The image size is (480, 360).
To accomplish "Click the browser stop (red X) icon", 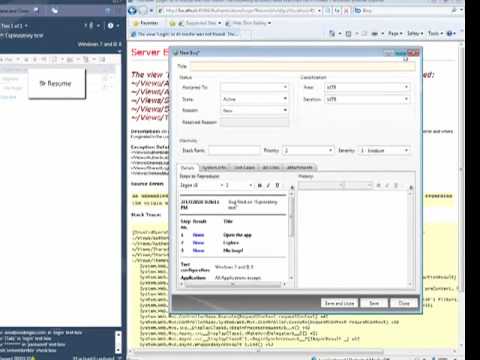I will (346, 11).
